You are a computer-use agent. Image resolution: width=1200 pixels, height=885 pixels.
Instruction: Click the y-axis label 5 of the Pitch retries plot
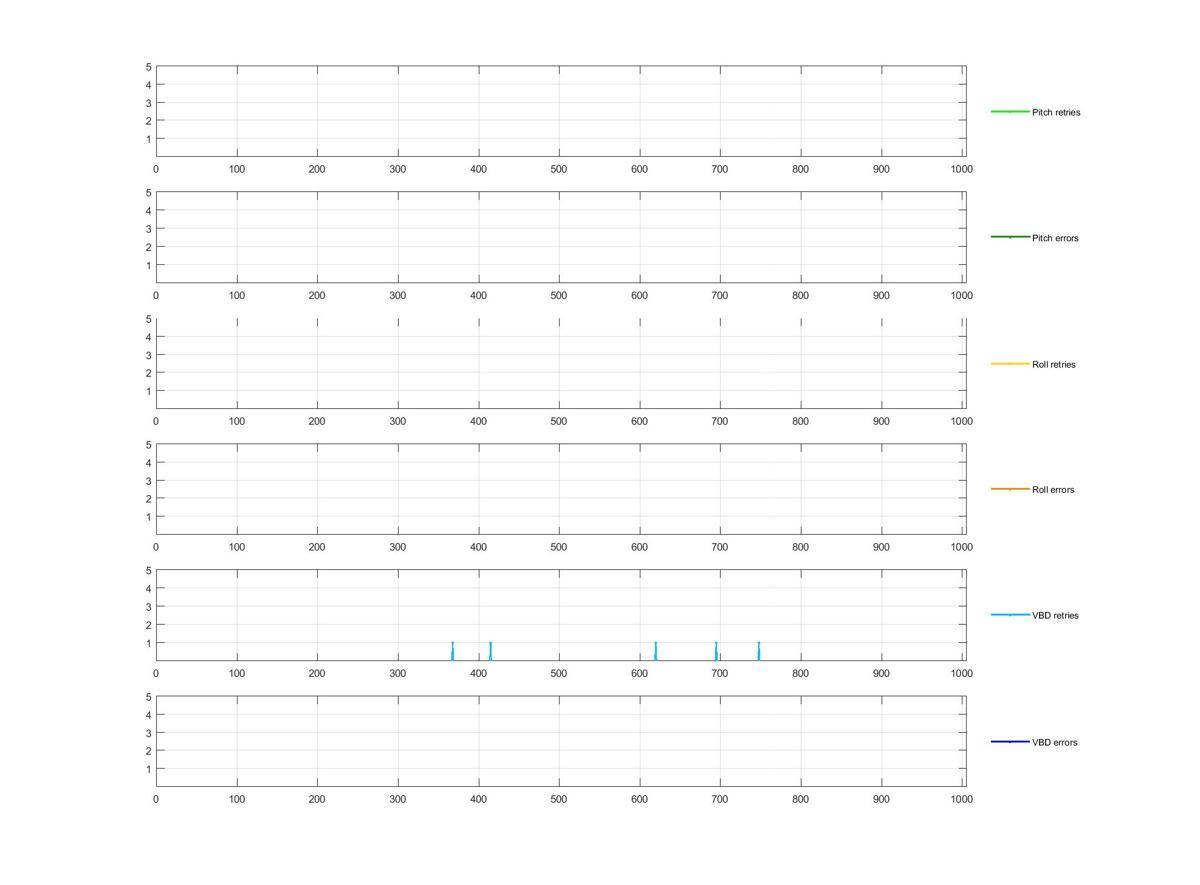[148, 67]
